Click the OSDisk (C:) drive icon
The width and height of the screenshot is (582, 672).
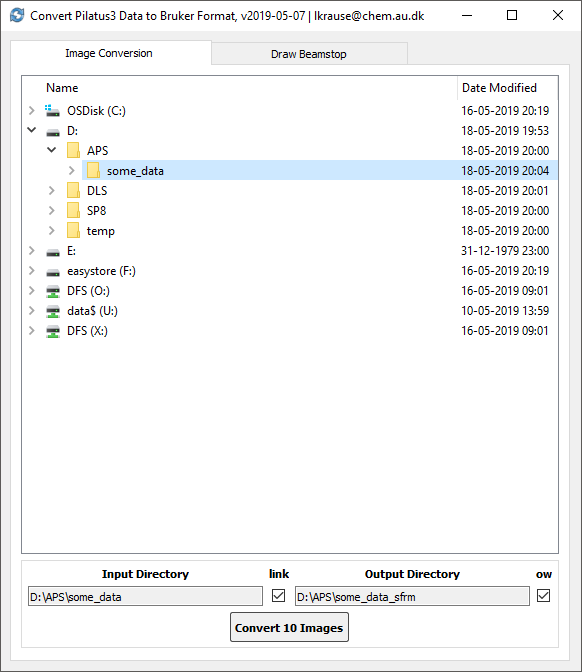[52, 111]
